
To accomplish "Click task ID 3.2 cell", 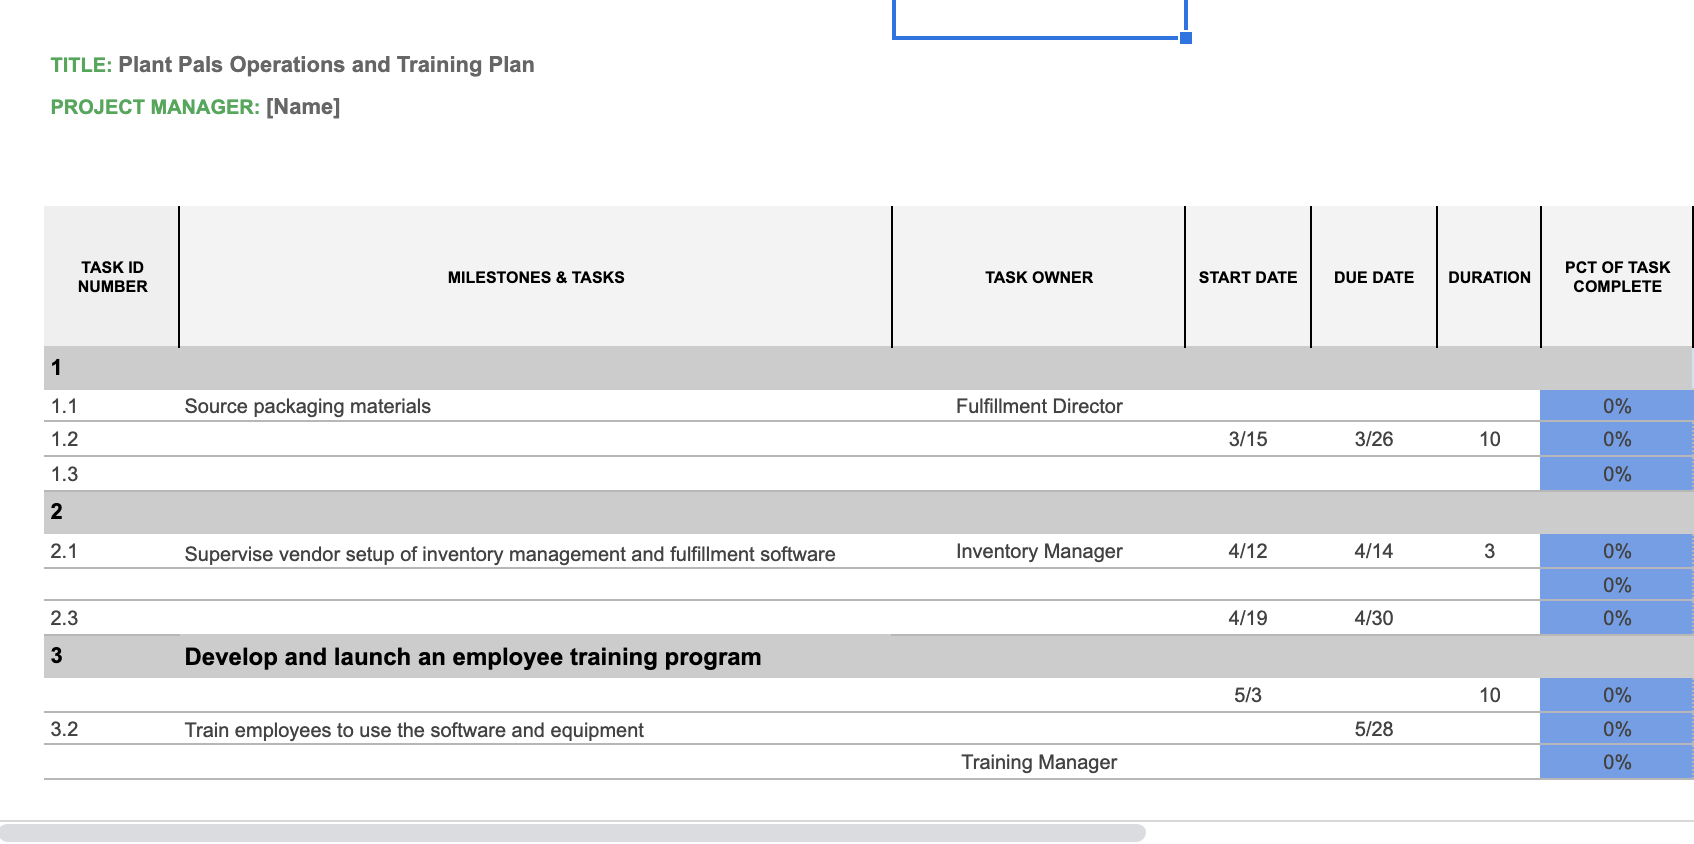I will (112, 729).
